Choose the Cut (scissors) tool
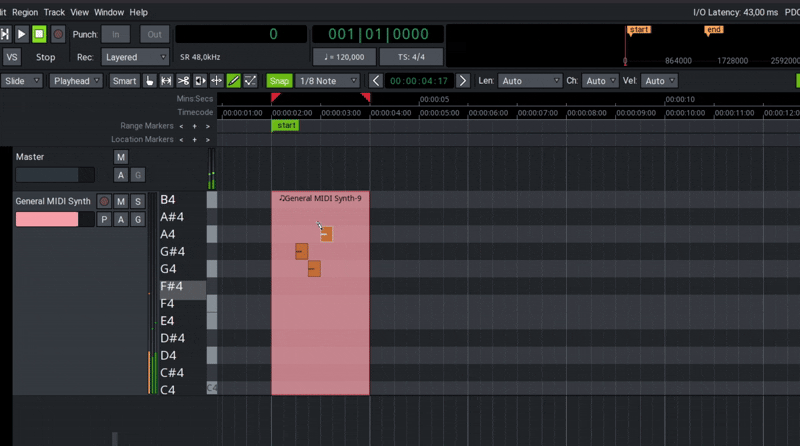This screenshot has height=446, width=800. tap(183, 81)
